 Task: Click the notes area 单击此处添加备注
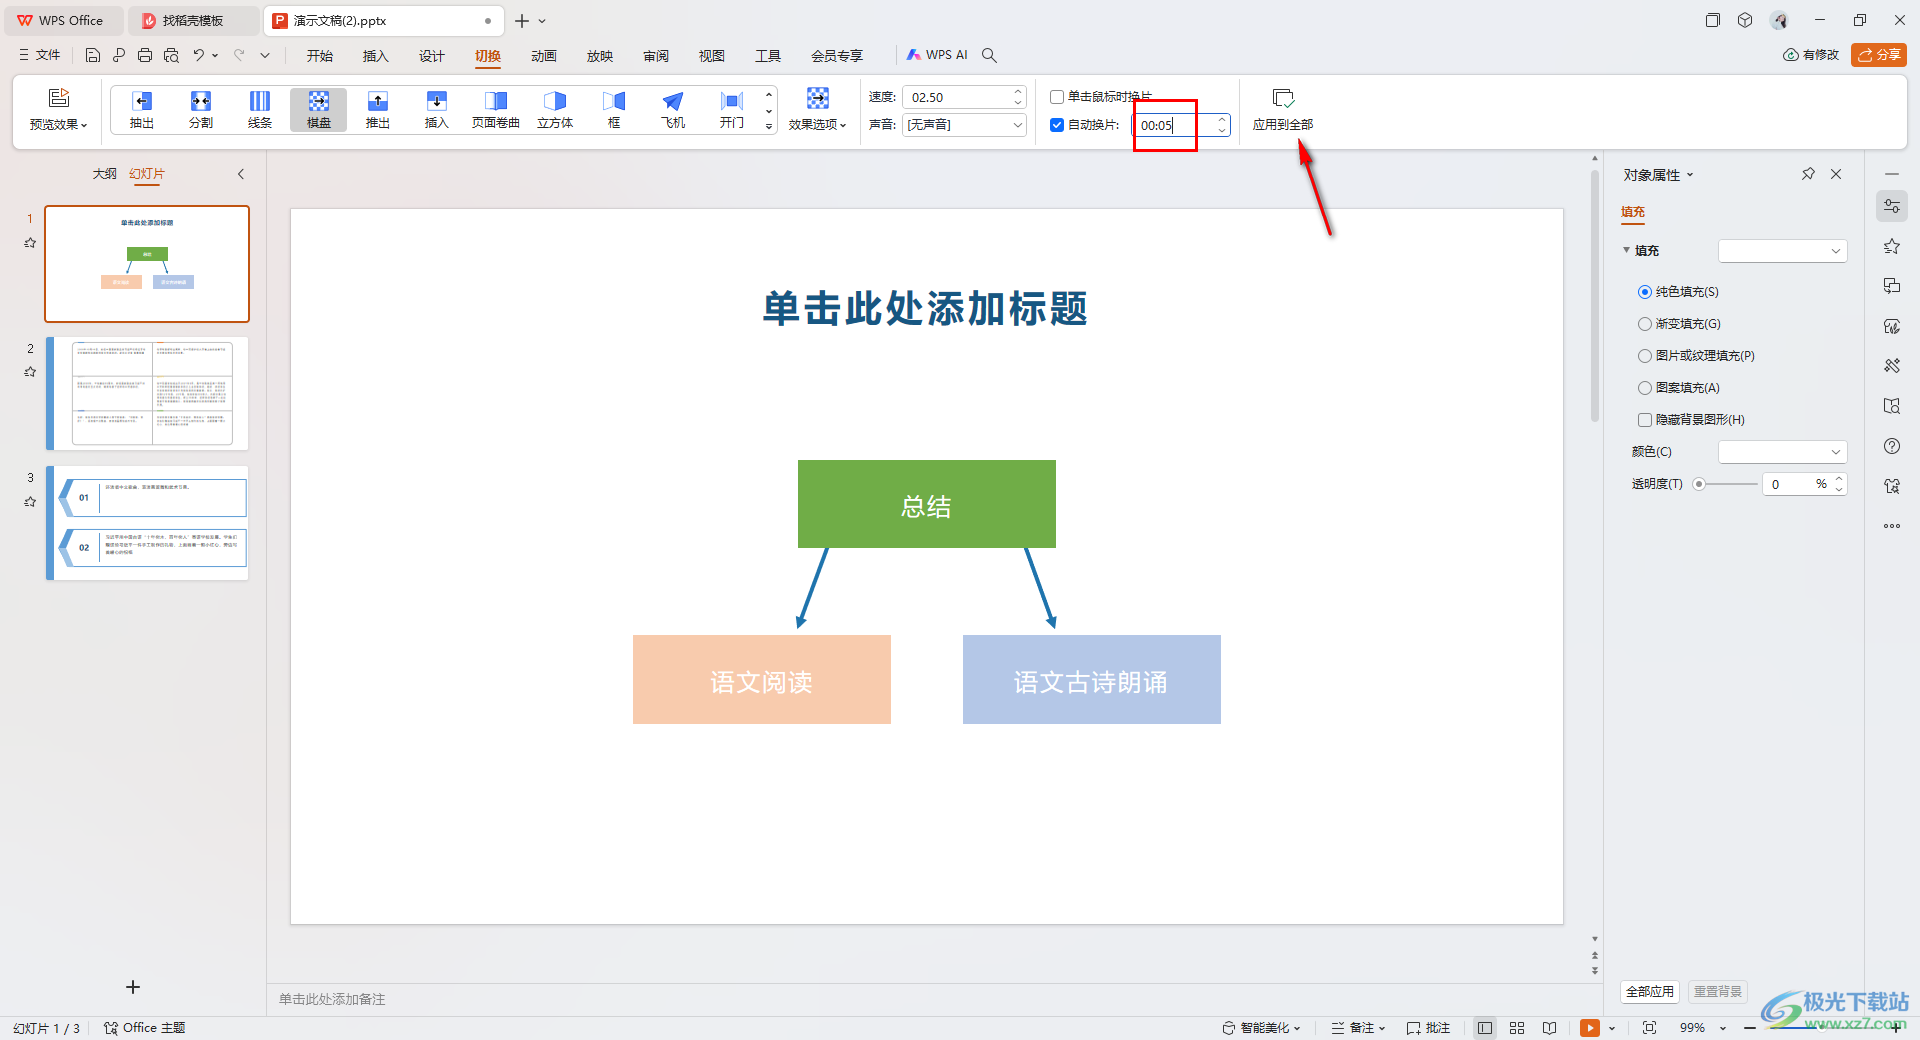pyautogui.click(x=332, y=999)
